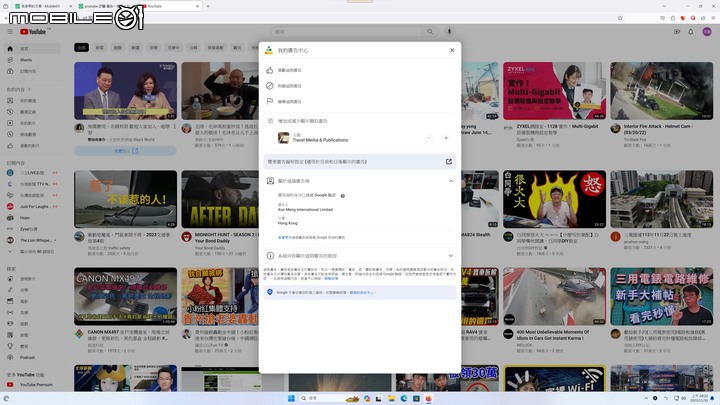The image size is (720, 405).
Task: Expand the 'Your content' chevron in sidebar
Action: [x=29, y=90]
